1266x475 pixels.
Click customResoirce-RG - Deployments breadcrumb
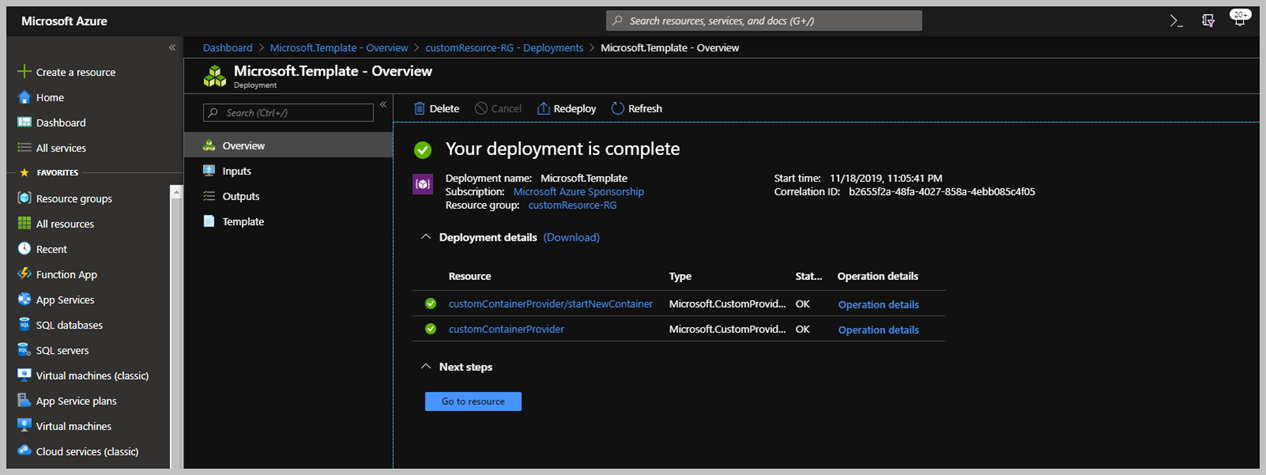tap(504, 47)
